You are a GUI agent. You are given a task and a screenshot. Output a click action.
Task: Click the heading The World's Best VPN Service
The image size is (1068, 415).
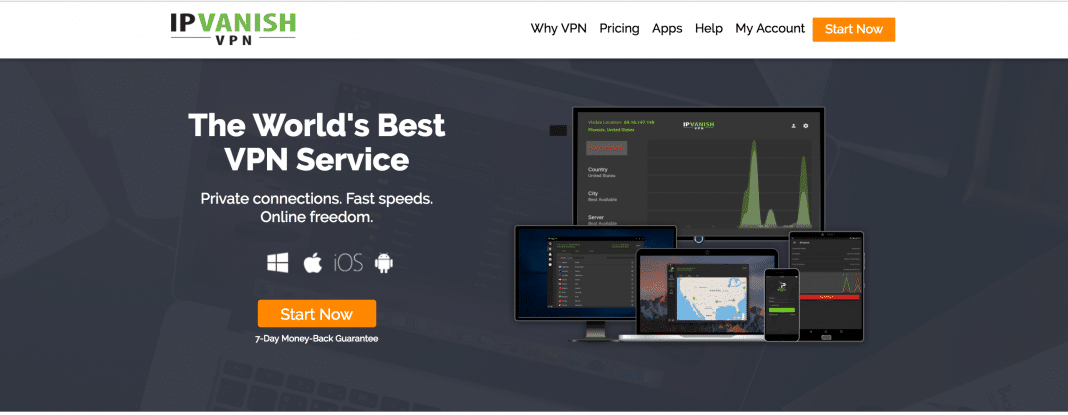click(x=317, y=142)
